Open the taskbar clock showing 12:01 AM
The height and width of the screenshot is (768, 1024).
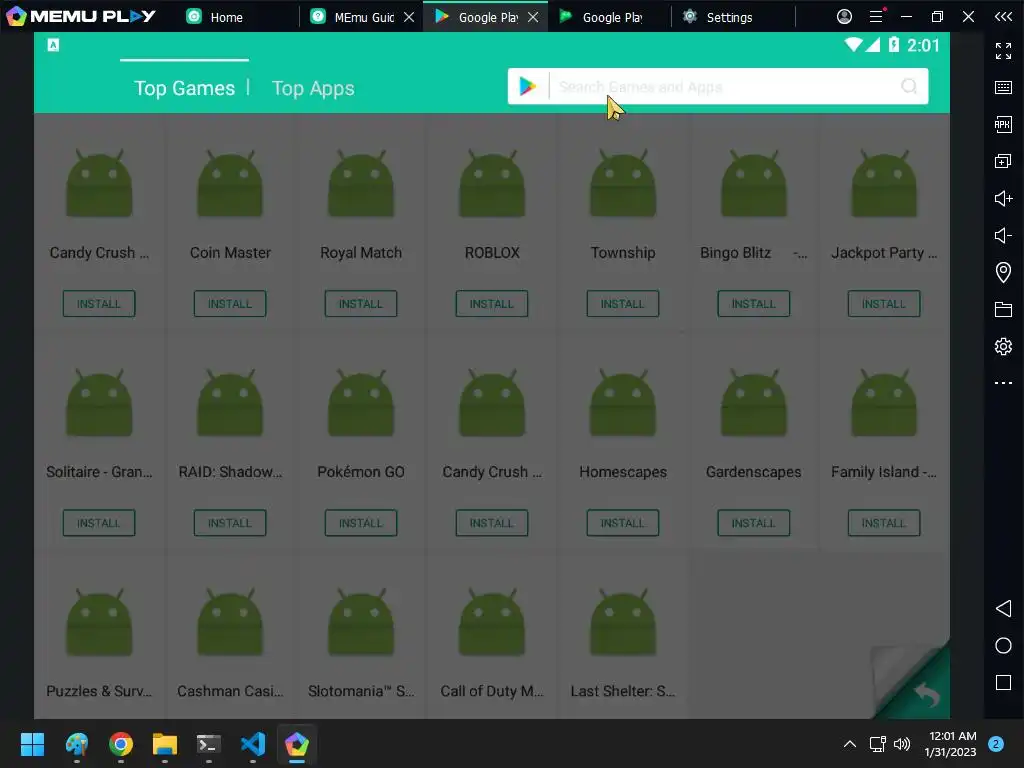(x=952, y=744)
